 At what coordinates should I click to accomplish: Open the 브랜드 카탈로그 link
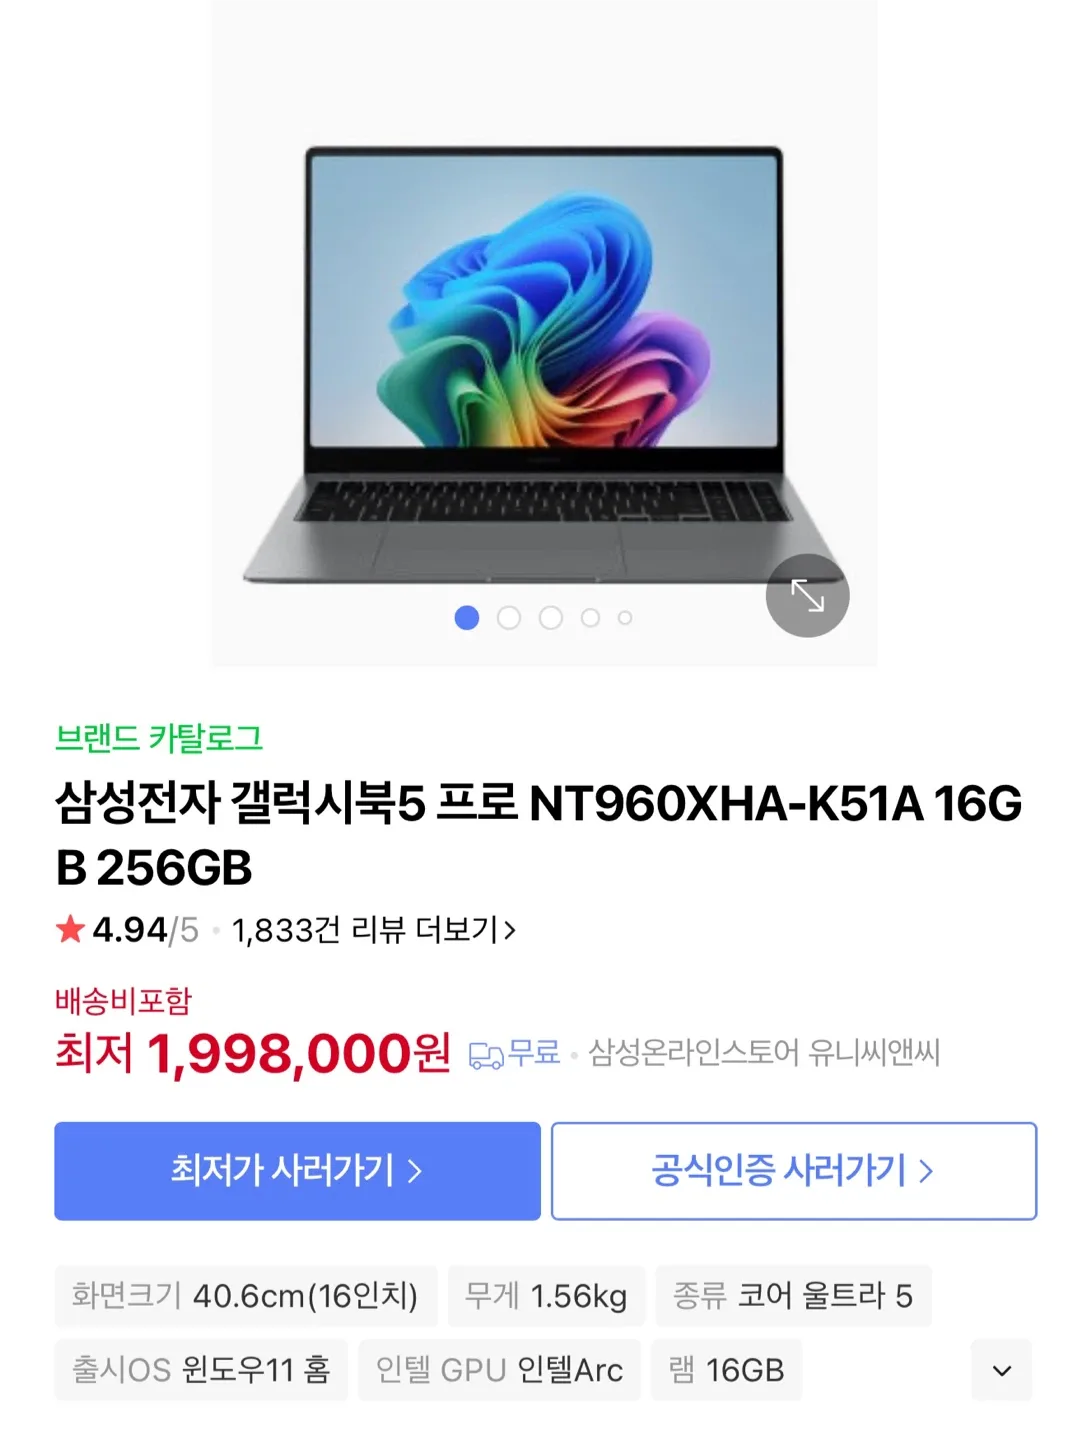pyautogui.click(x=159, y=739)
